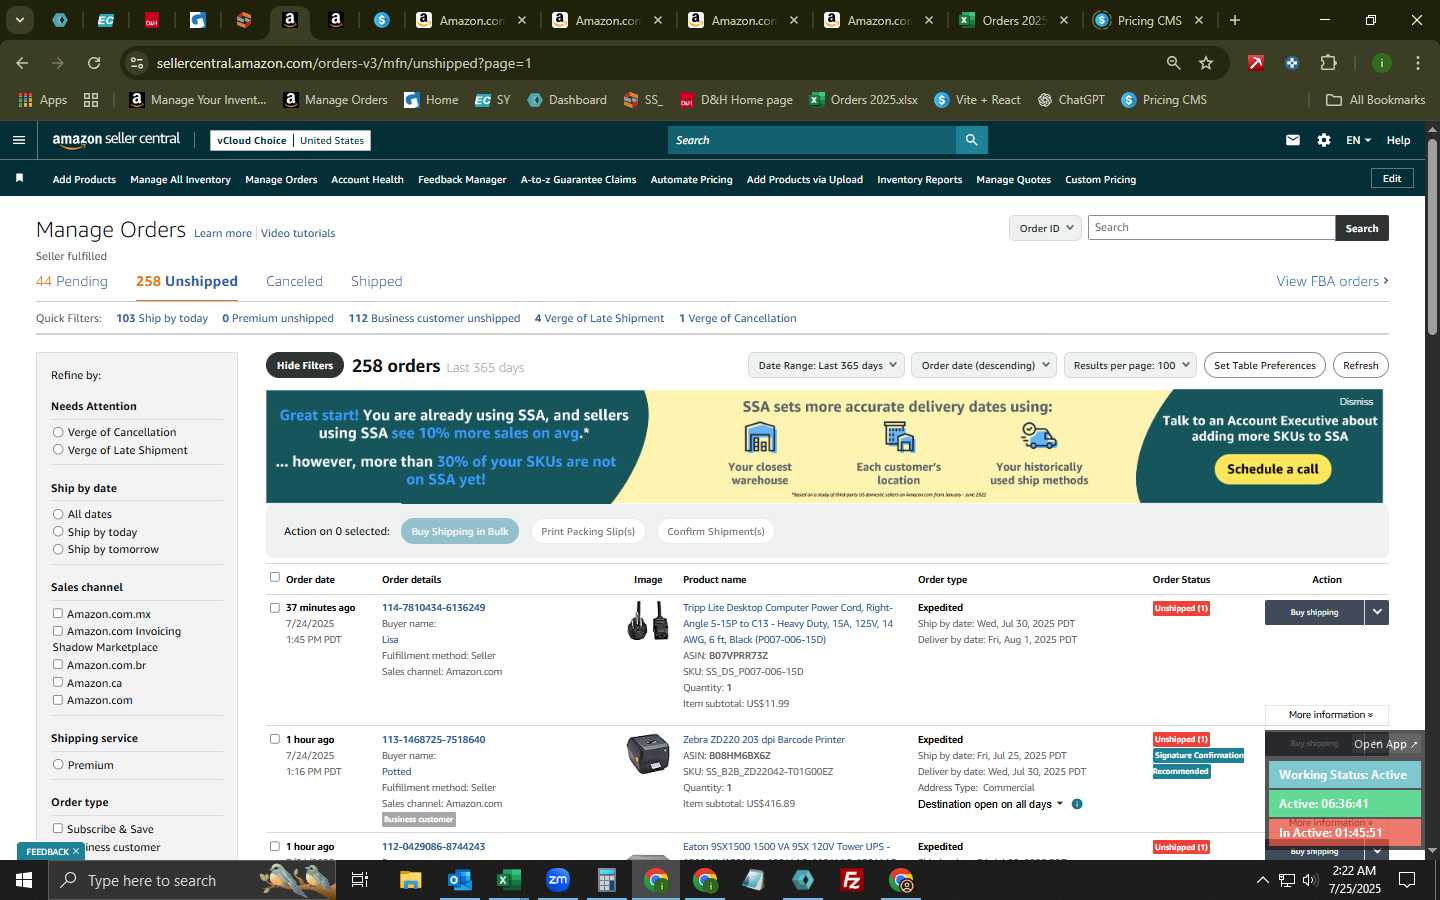Select Verge of Cancellation radio filter

click(x=58, y=432)
